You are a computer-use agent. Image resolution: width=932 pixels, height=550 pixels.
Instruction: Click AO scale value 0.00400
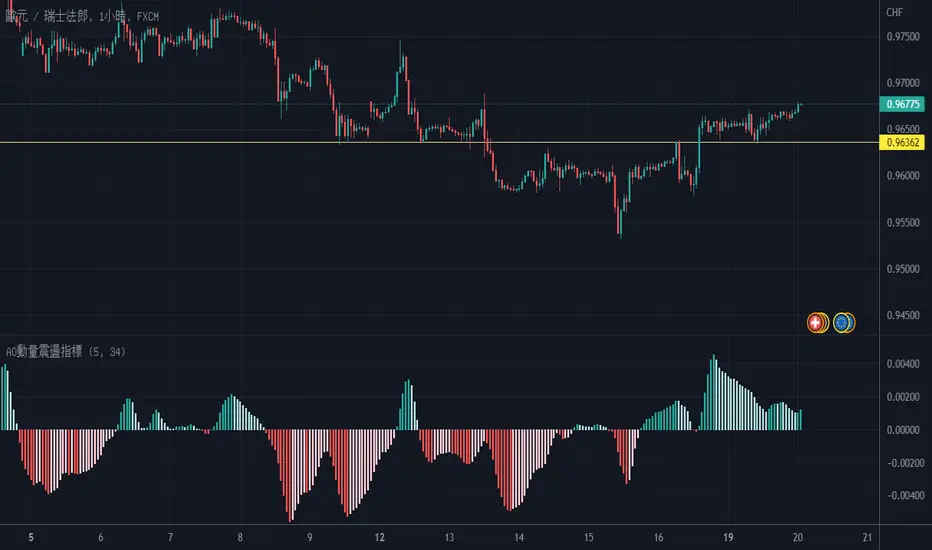[903, 364]
